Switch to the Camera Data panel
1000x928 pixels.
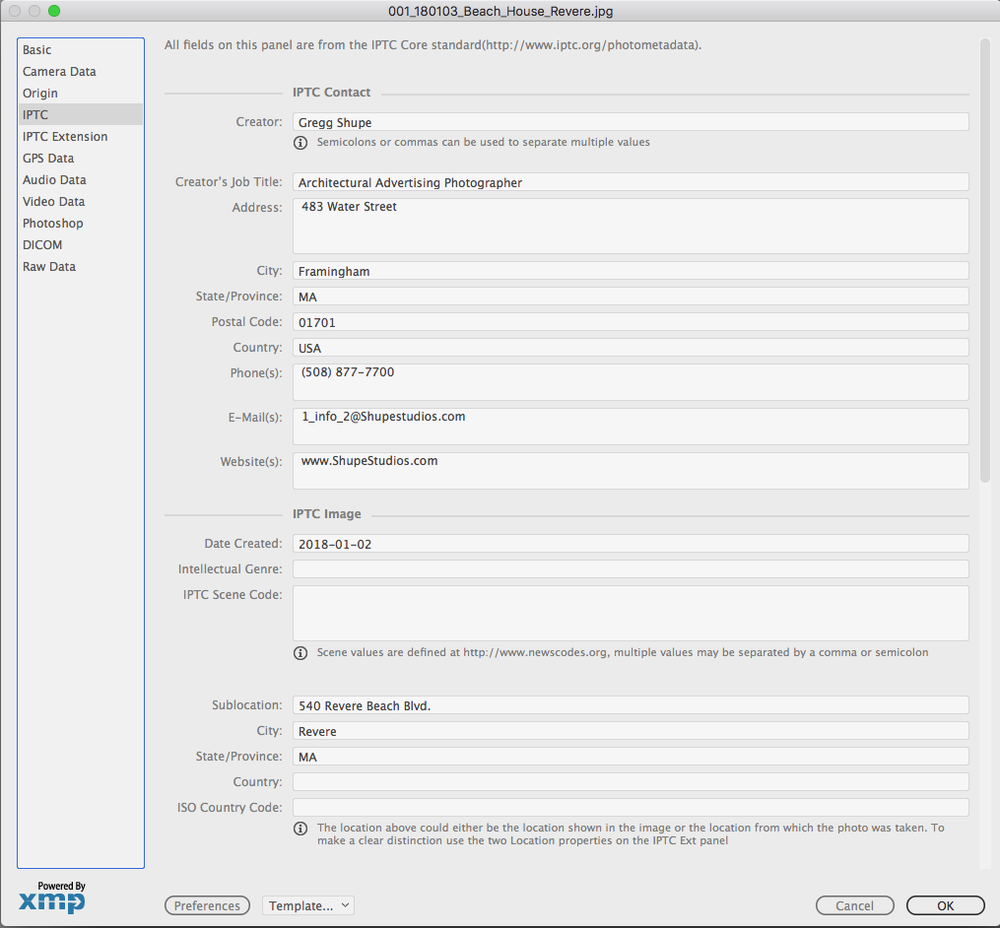click(x=60, y=71)
